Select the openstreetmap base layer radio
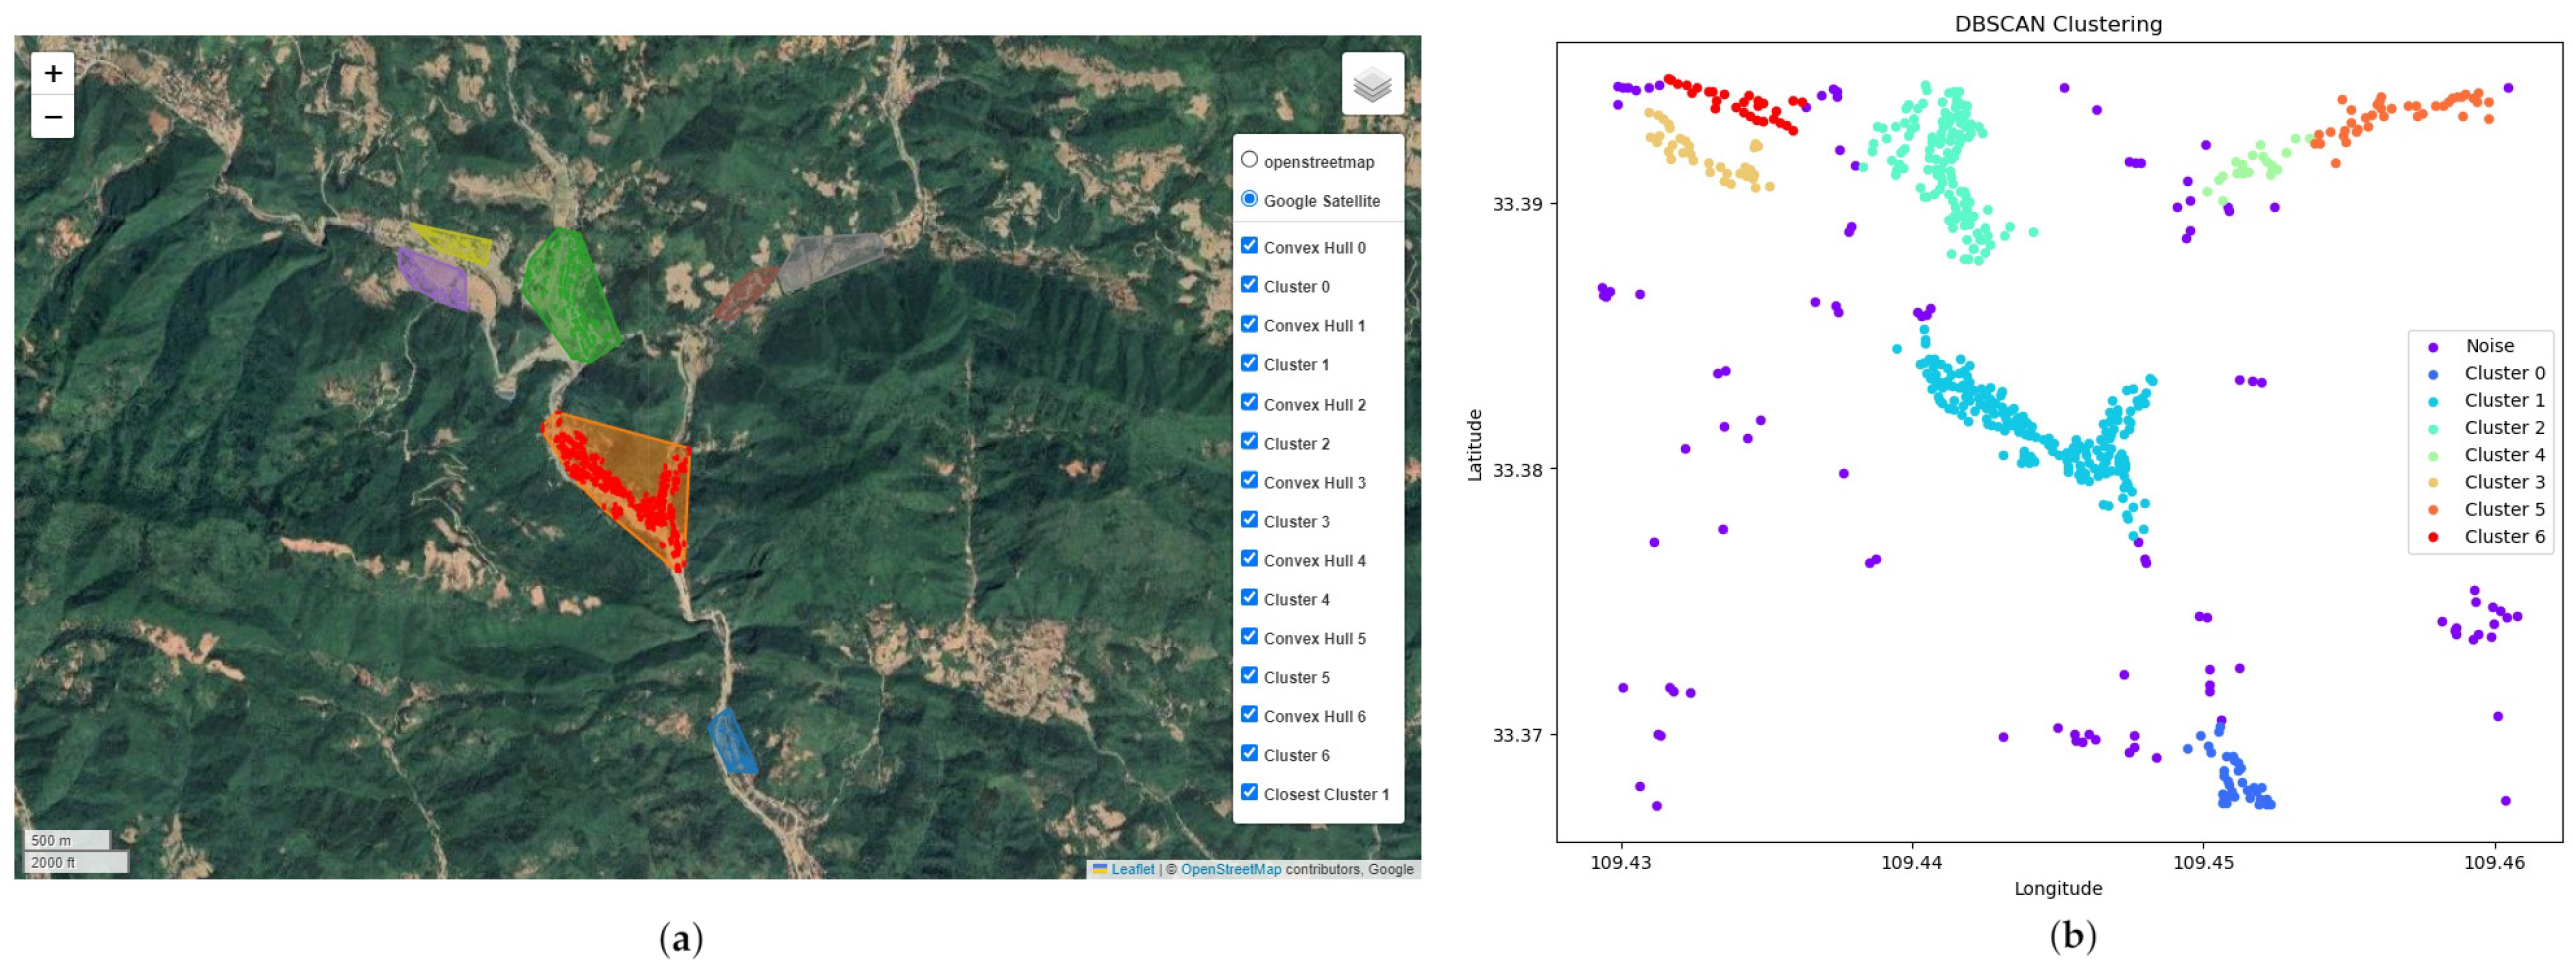Image resolution: width=2573 pixels, height=965 pixels. click(1249, 160)
